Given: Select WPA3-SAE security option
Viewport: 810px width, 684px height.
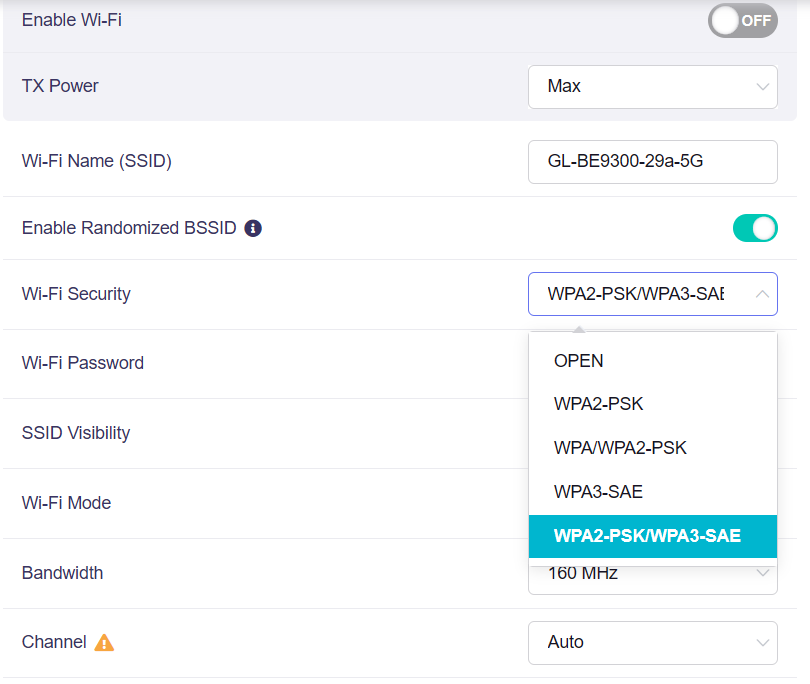Looking at the screenshot, I should click(x=598, y=492).
